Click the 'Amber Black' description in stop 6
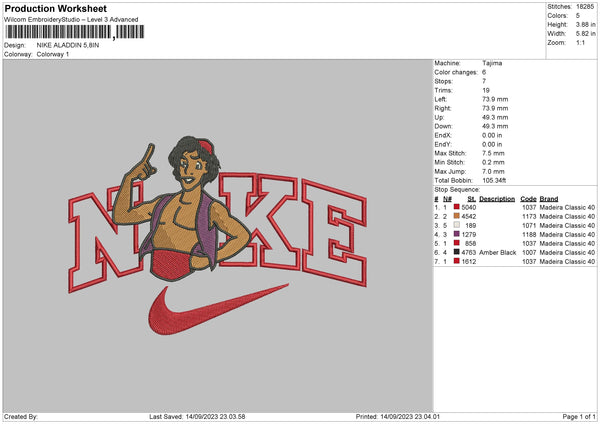600x424 pixels. pyautogui.click(x=497, y=252)
